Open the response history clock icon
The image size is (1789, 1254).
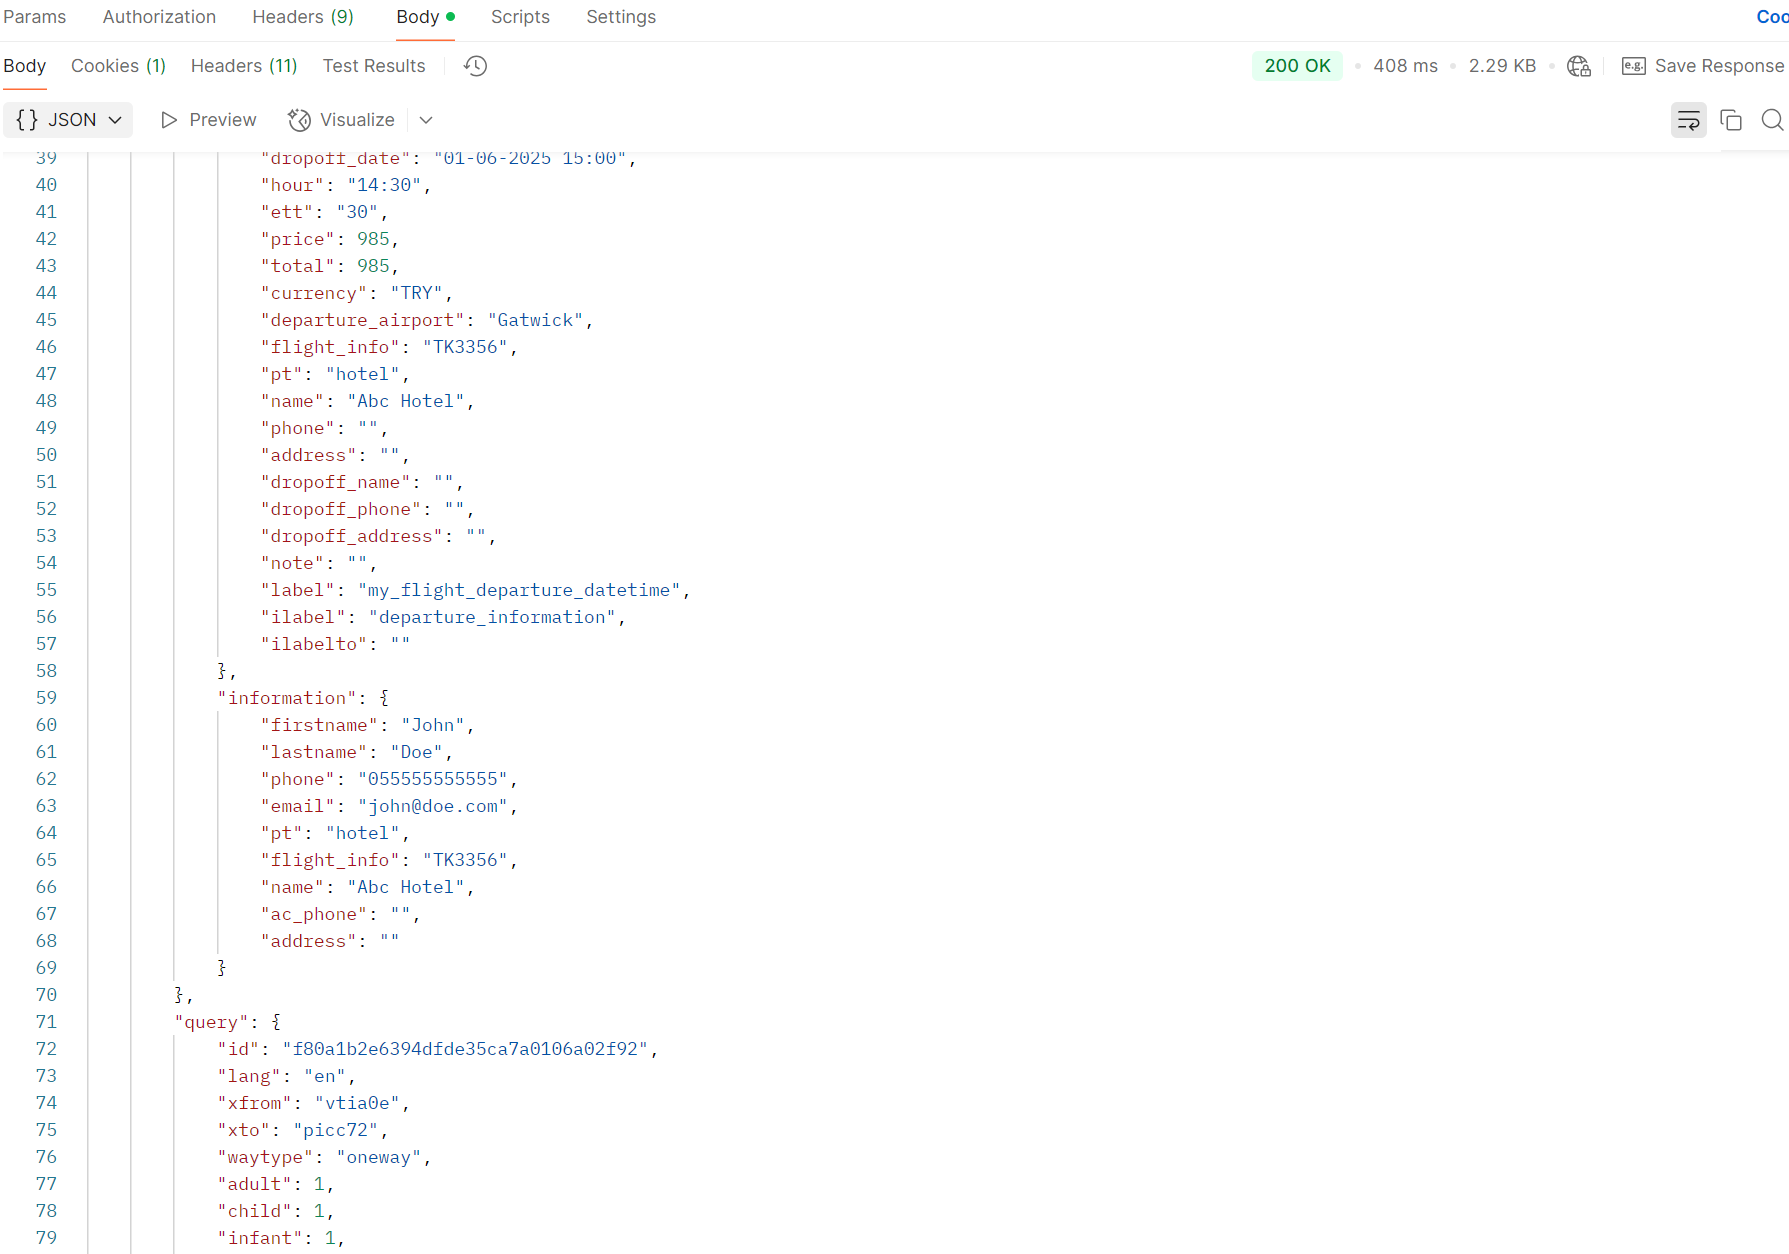click(475, 66)
